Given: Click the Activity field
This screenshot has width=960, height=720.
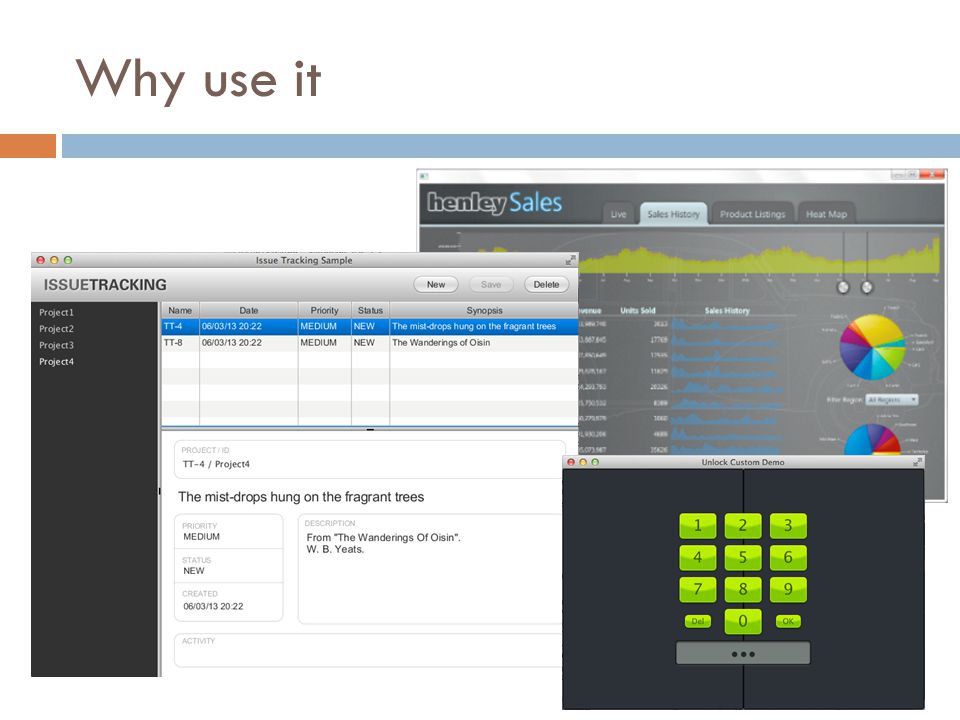Looking at the screenshot, I should (369, 650).
